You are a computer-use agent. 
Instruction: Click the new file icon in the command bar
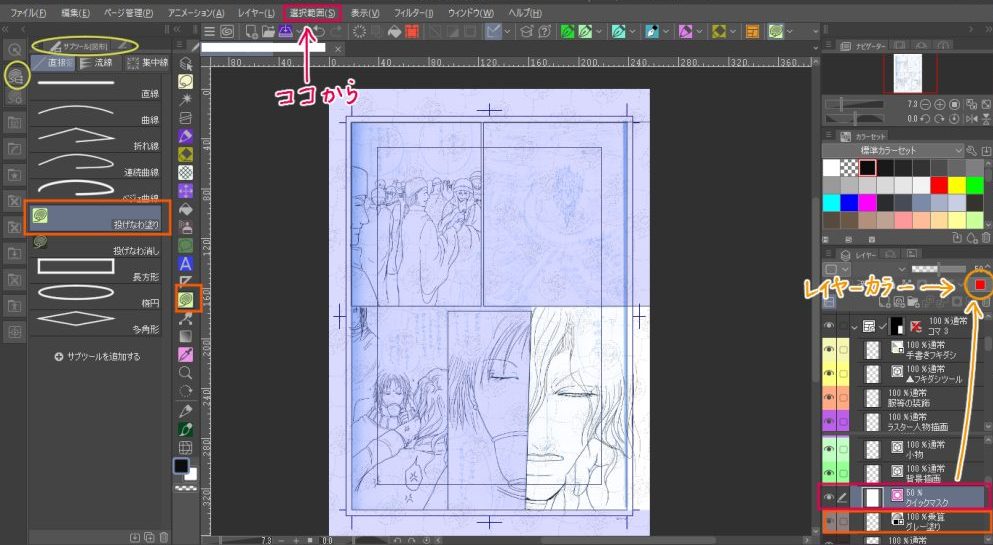pos(251,31)
